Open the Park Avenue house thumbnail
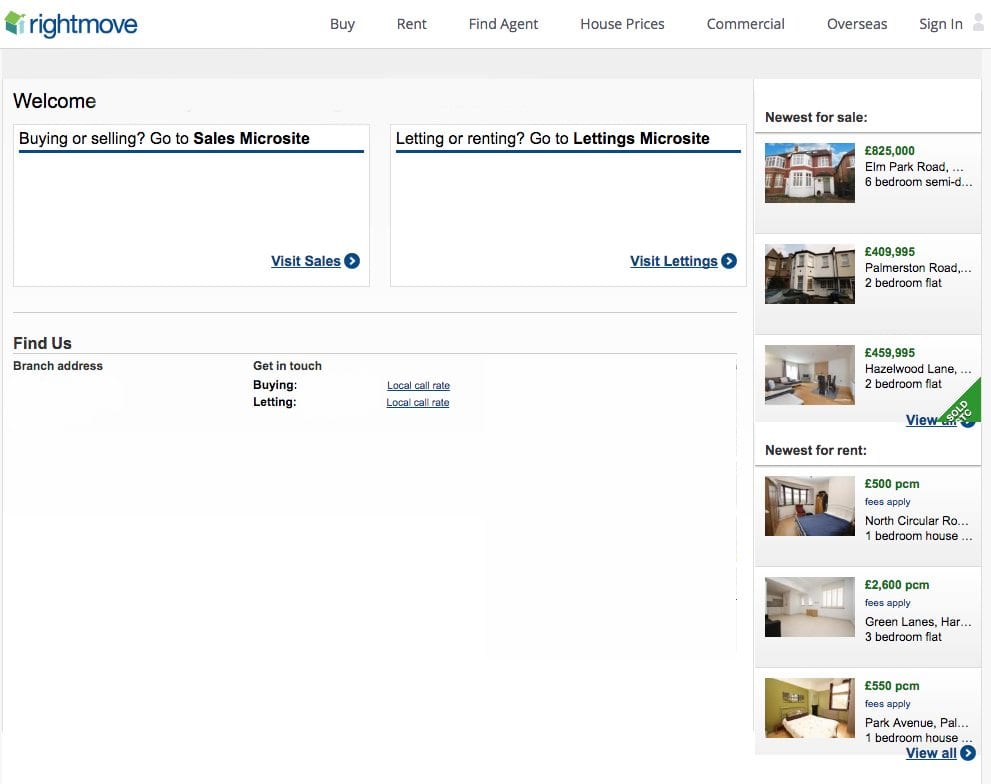This screenshot has height=784, width=991. point(809,708)
